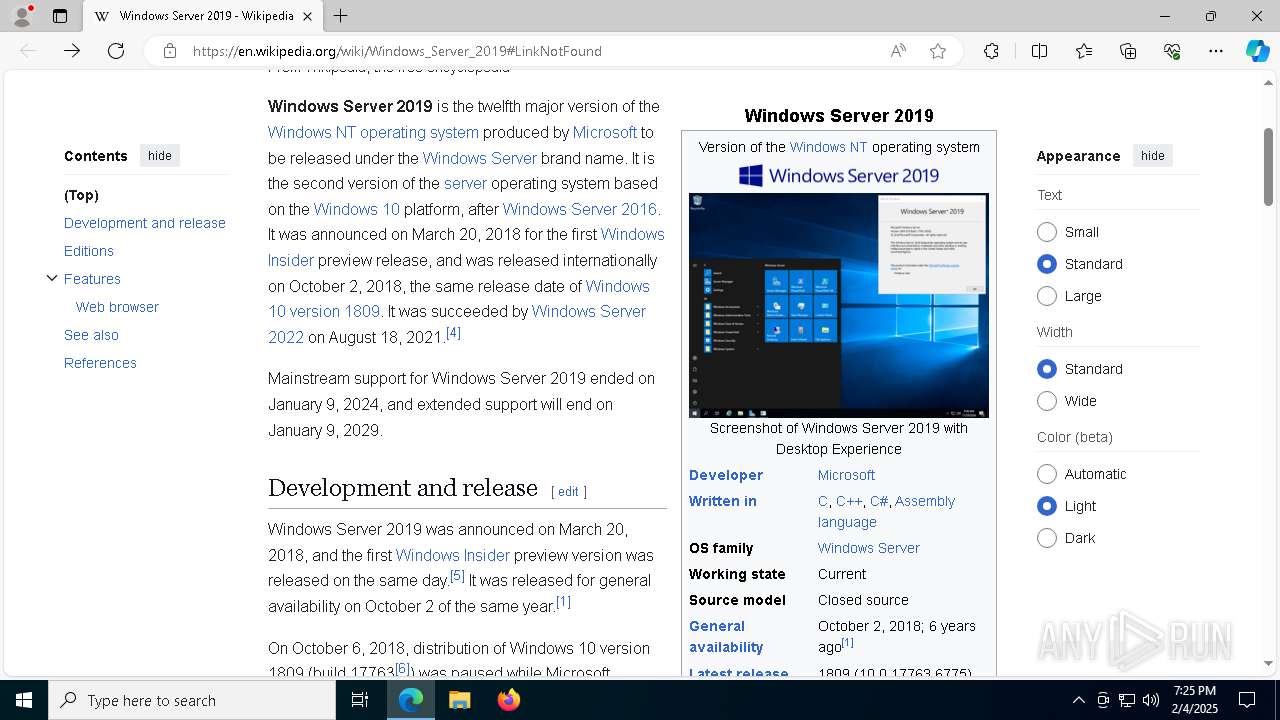Open the volume control icon
The height and width of the screenshot is (720, 1280).
point(1151,700)
